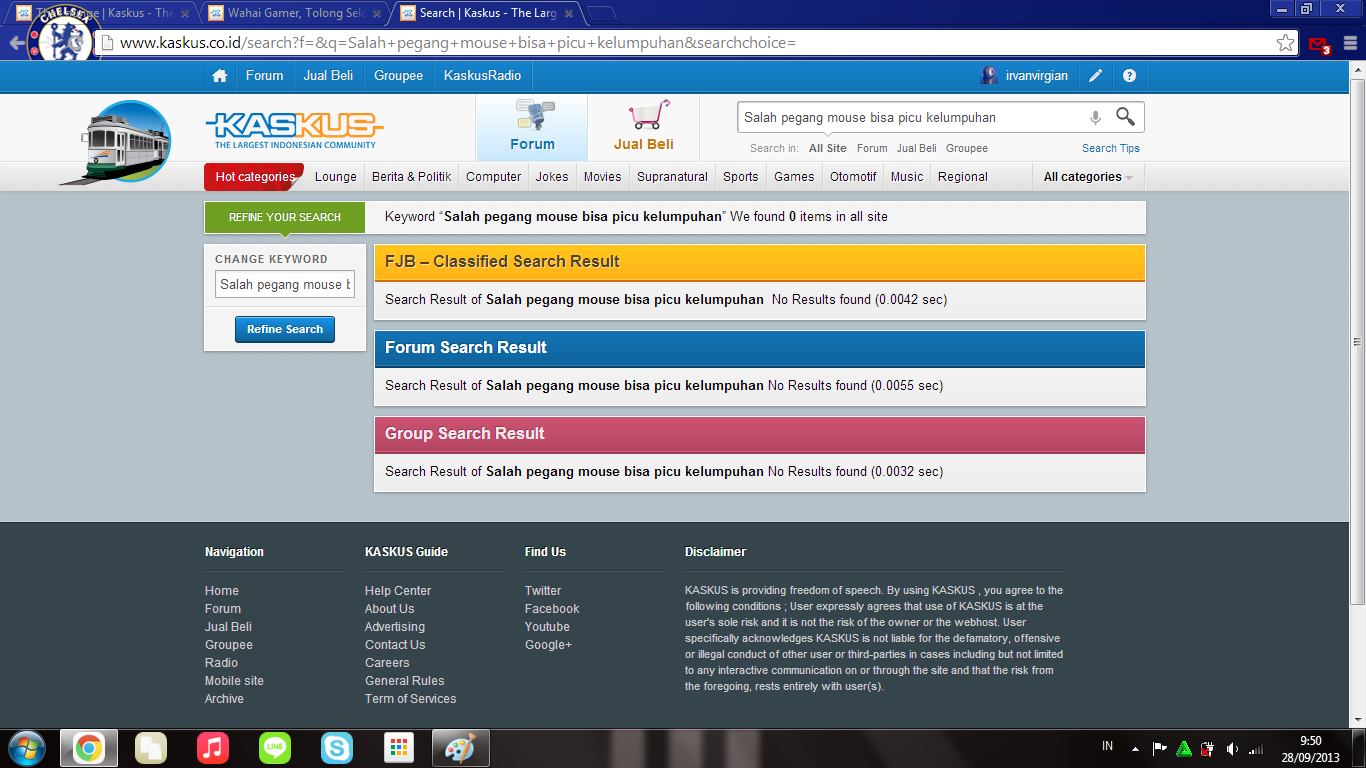
Task: Open Skype from the taskbar
Action: 337,748
